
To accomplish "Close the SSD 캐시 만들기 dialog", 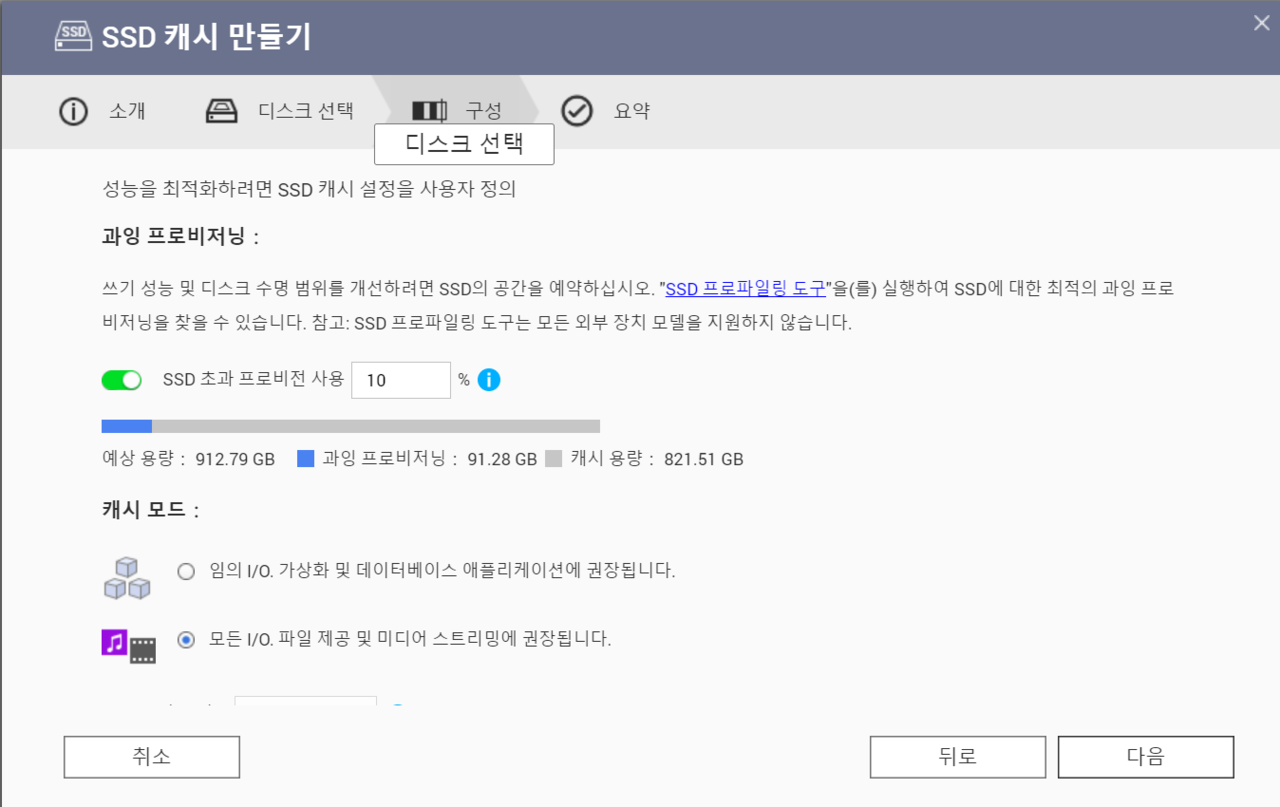I will 1262,23.
